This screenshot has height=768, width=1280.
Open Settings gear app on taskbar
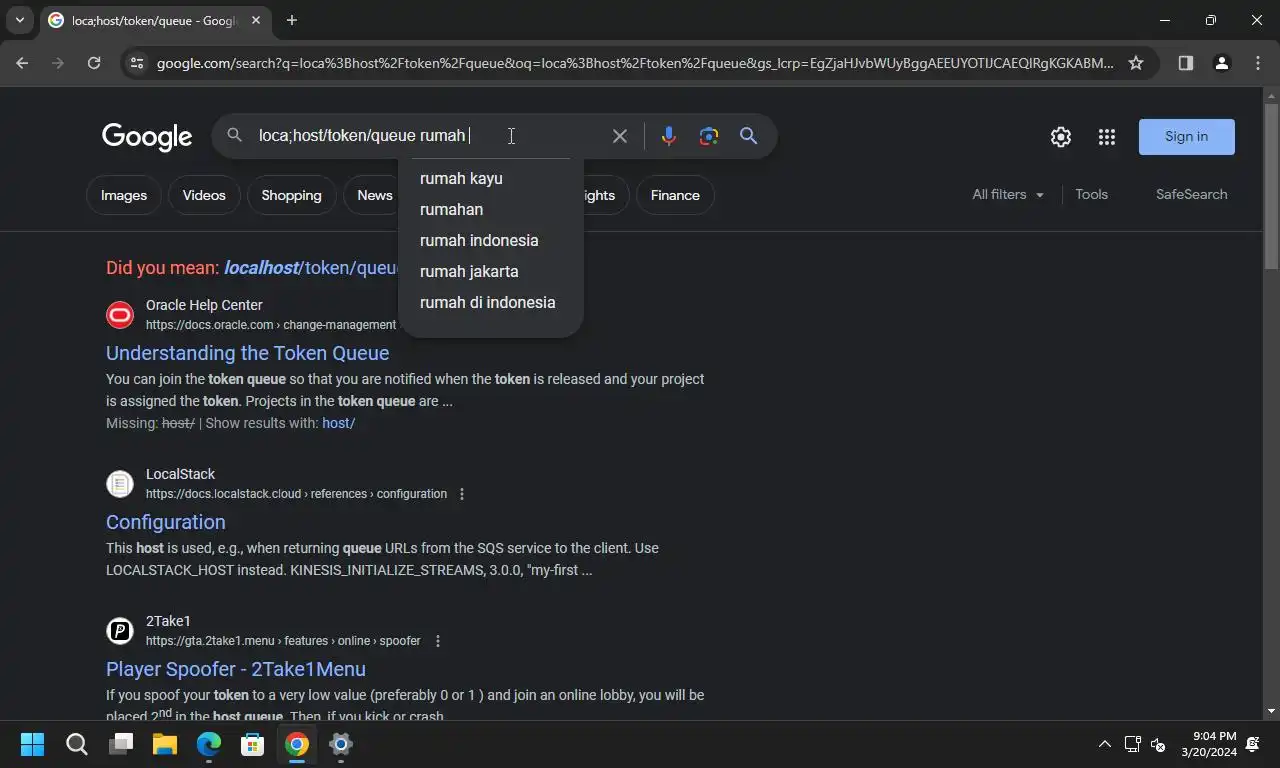pyautogui.click(x=341, y=744)
